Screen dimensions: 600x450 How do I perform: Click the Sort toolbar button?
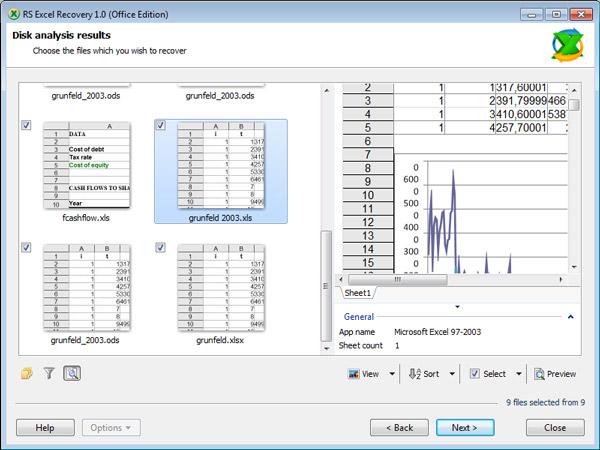(425, 374)
